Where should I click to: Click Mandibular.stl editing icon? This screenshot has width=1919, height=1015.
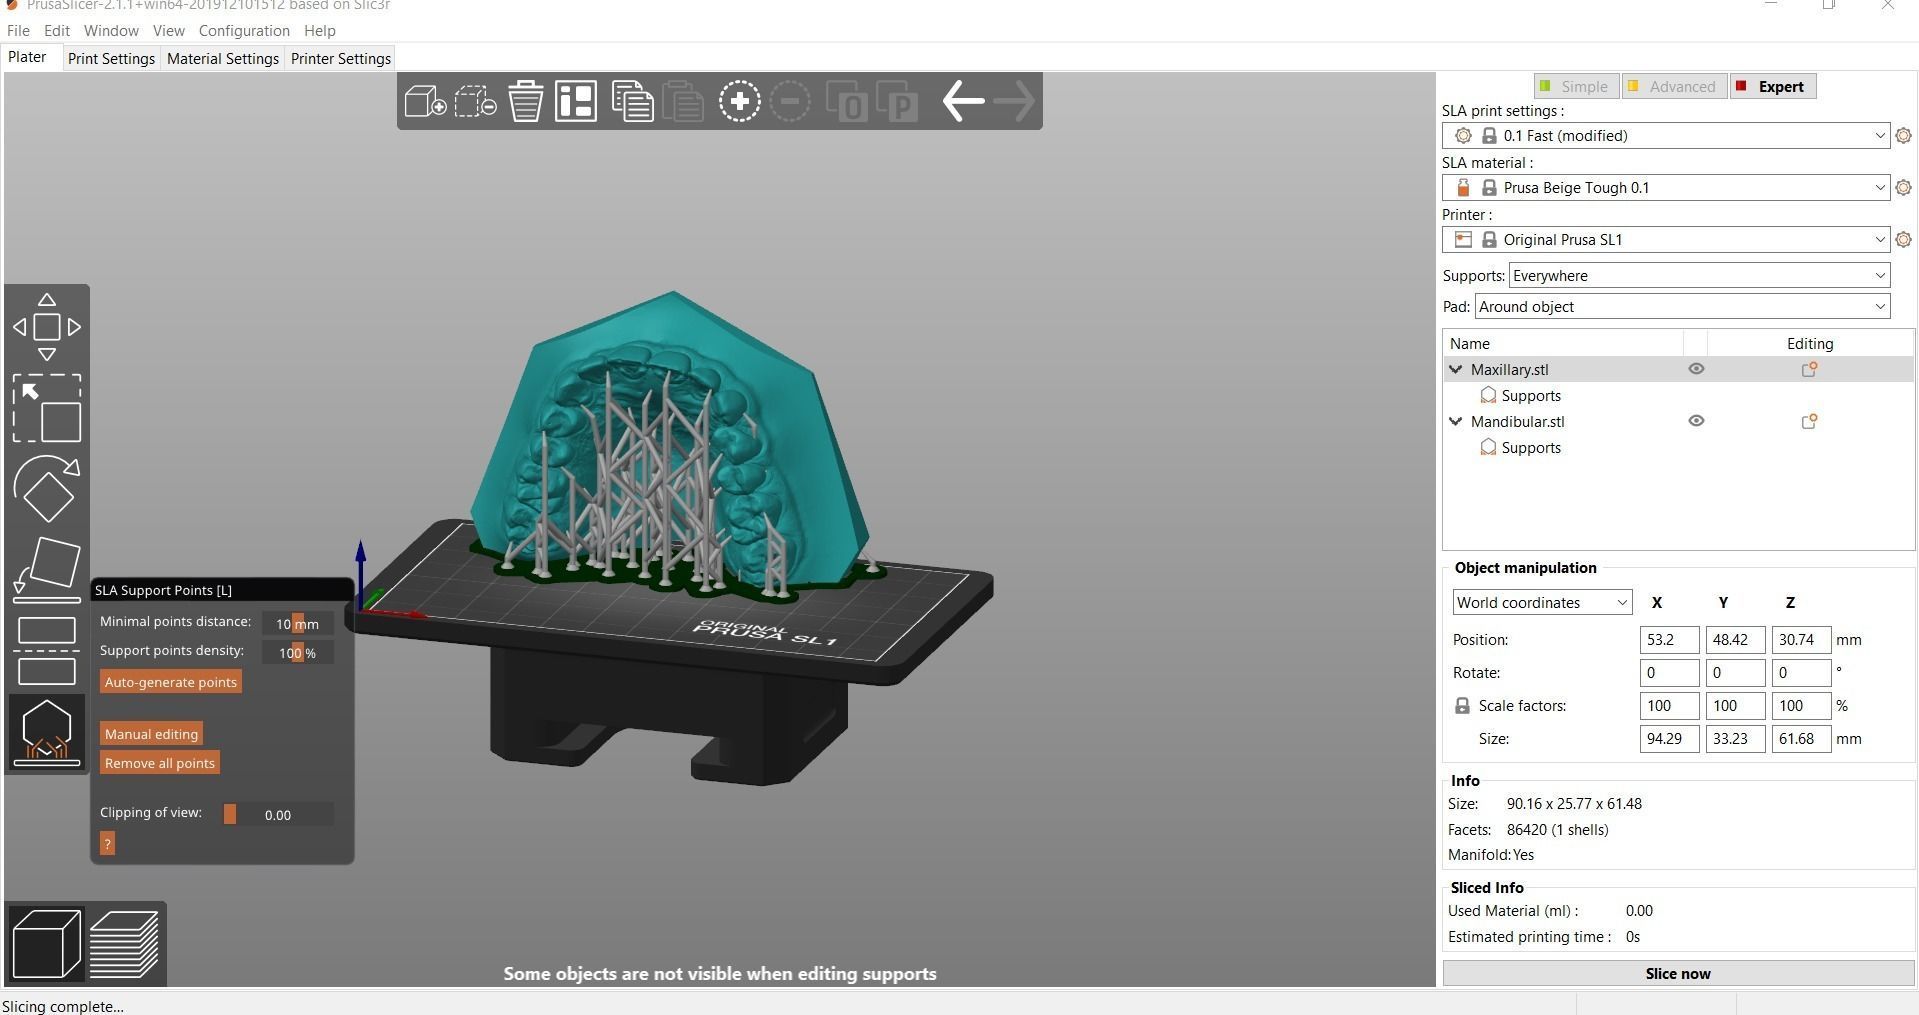pos(1809,421)
